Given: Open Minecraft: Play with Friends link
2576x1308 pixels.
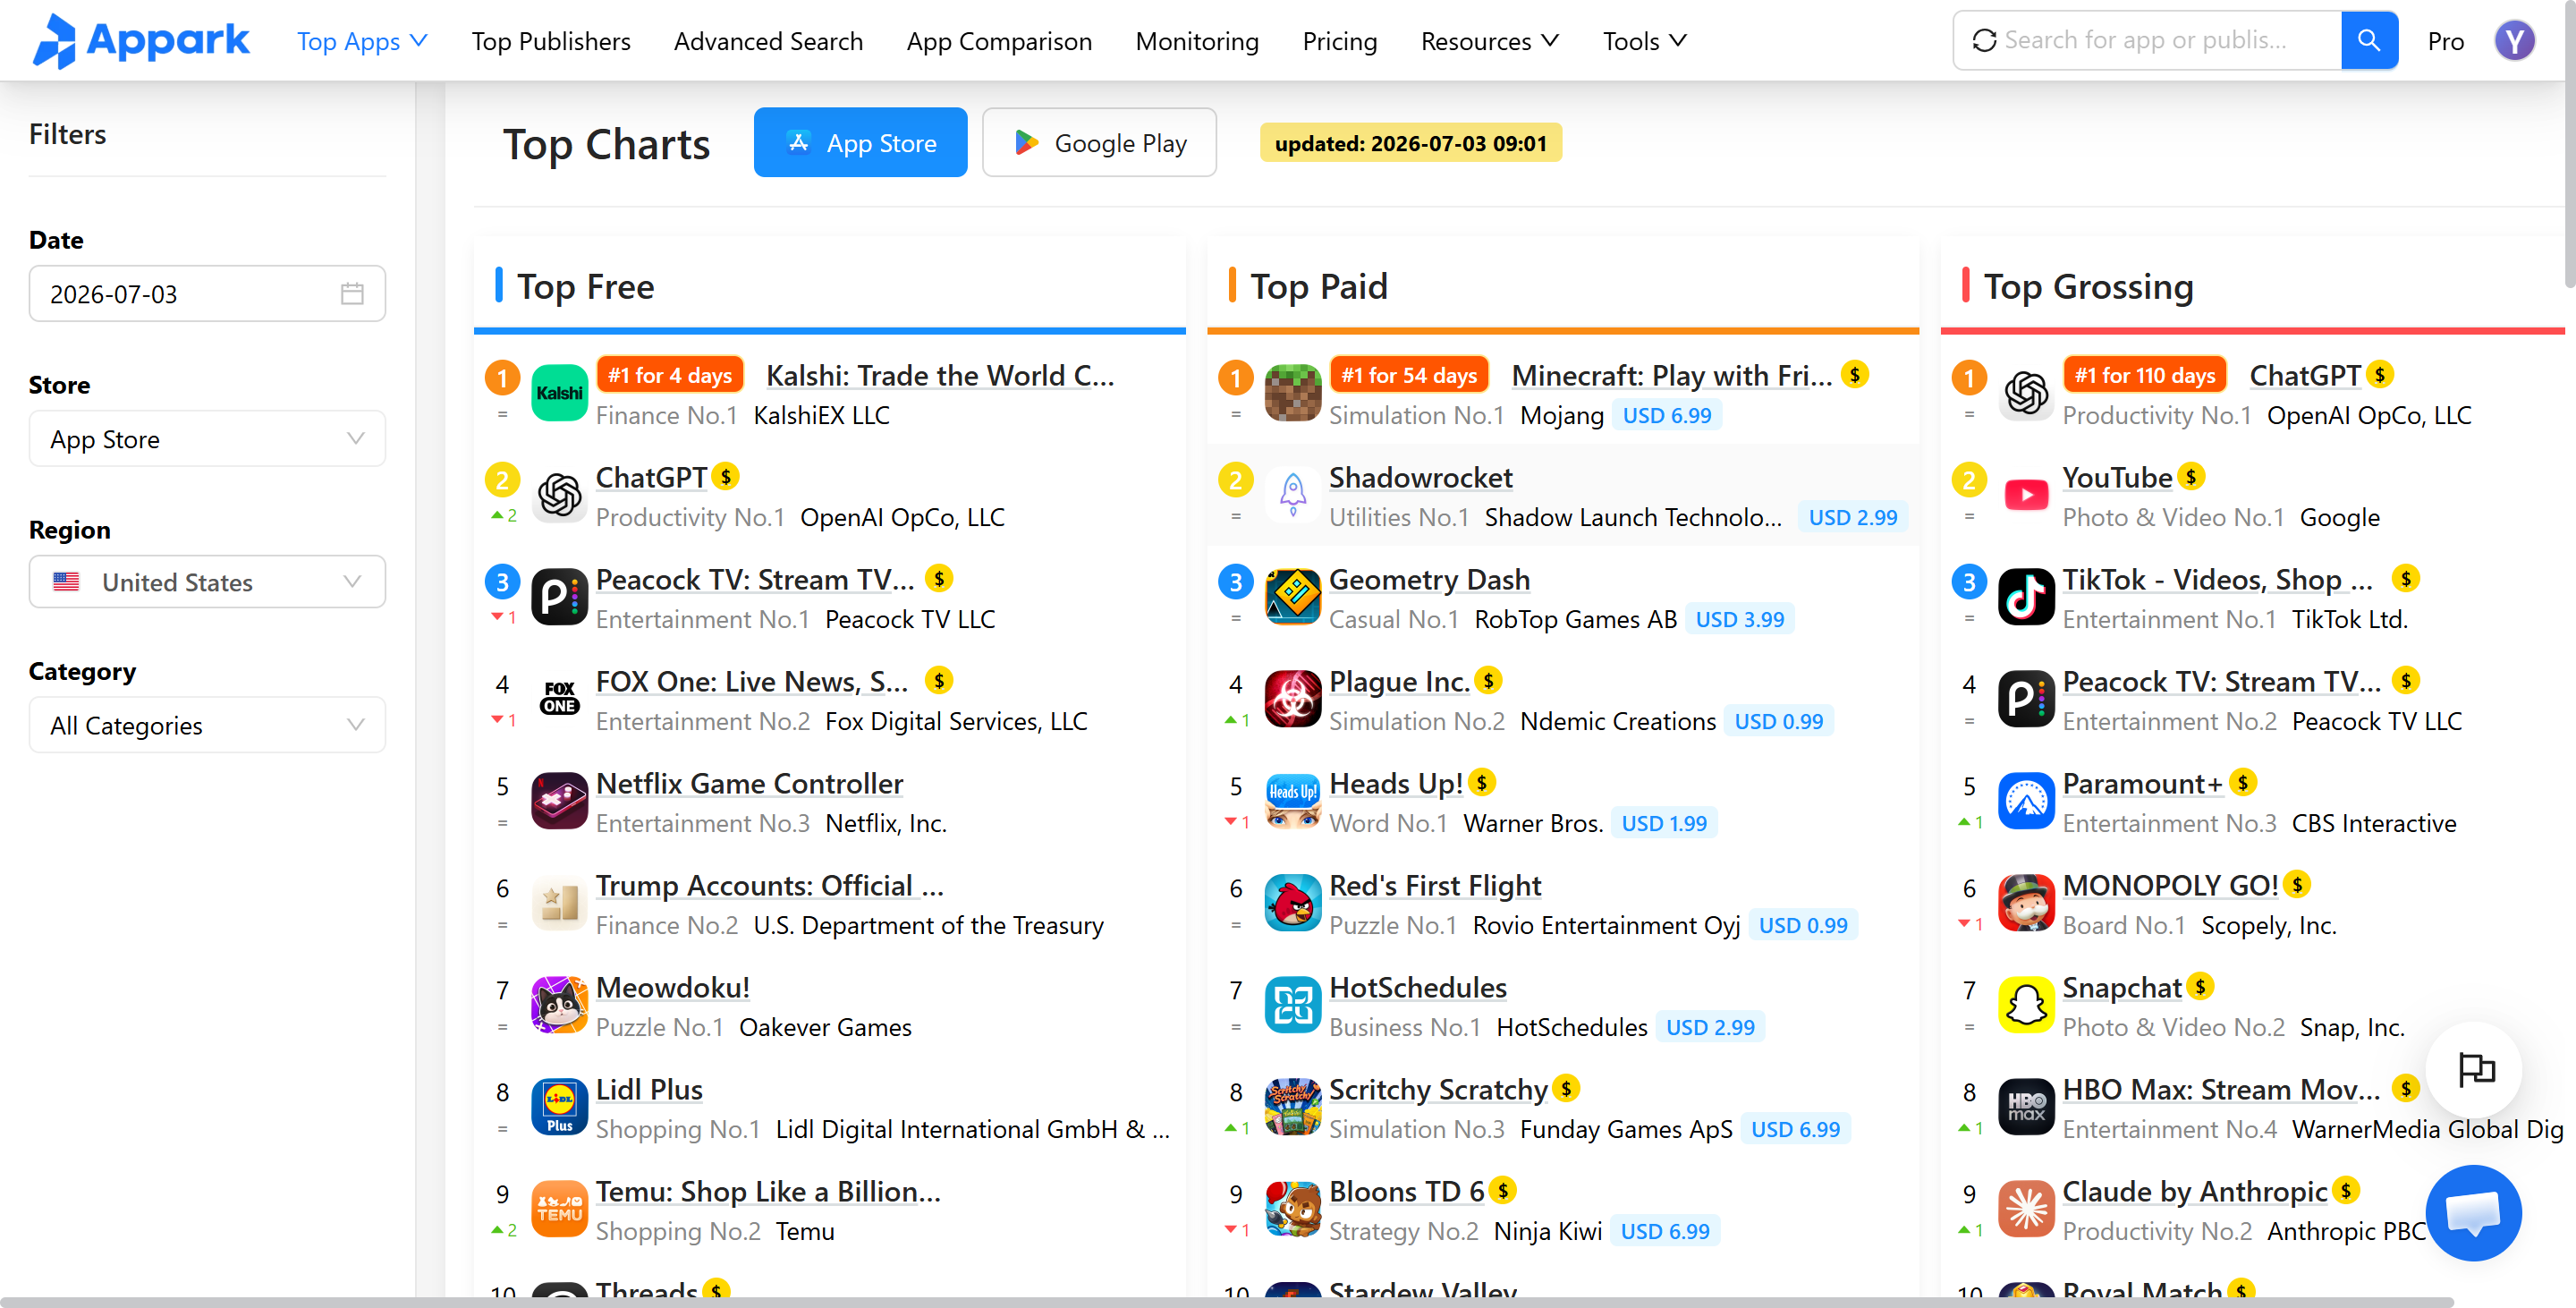Looking at the screenshot, I should point(1671,376).
